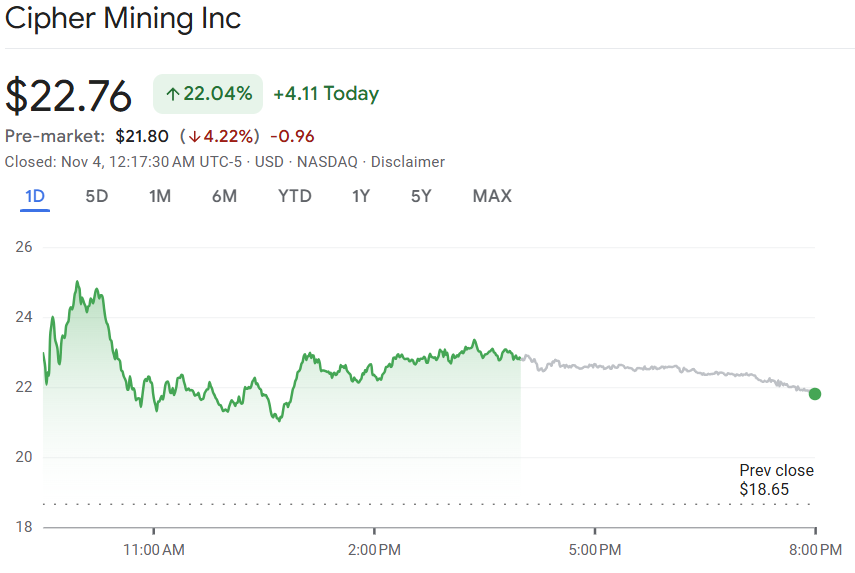Select the YTD range tab

click(295, 196)
